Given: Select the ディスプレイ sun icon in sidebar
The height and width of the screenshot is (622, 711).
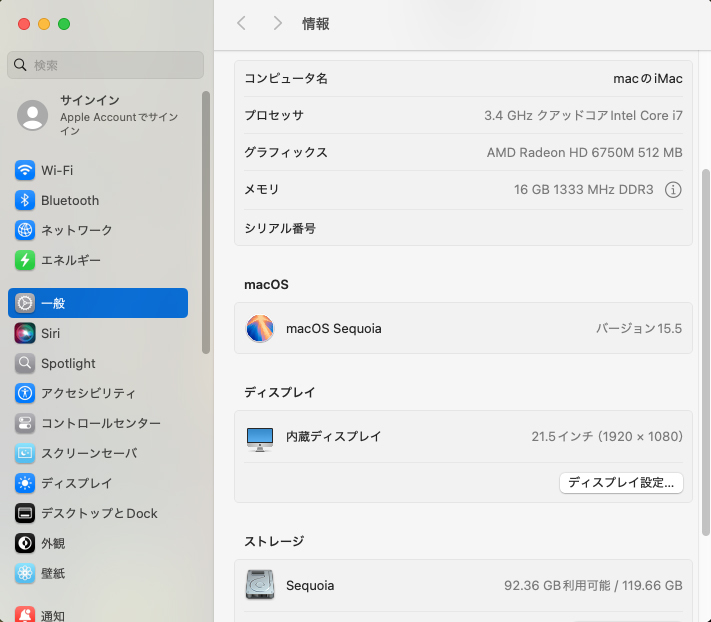Looking at the screenshot, I should point(25,483).
